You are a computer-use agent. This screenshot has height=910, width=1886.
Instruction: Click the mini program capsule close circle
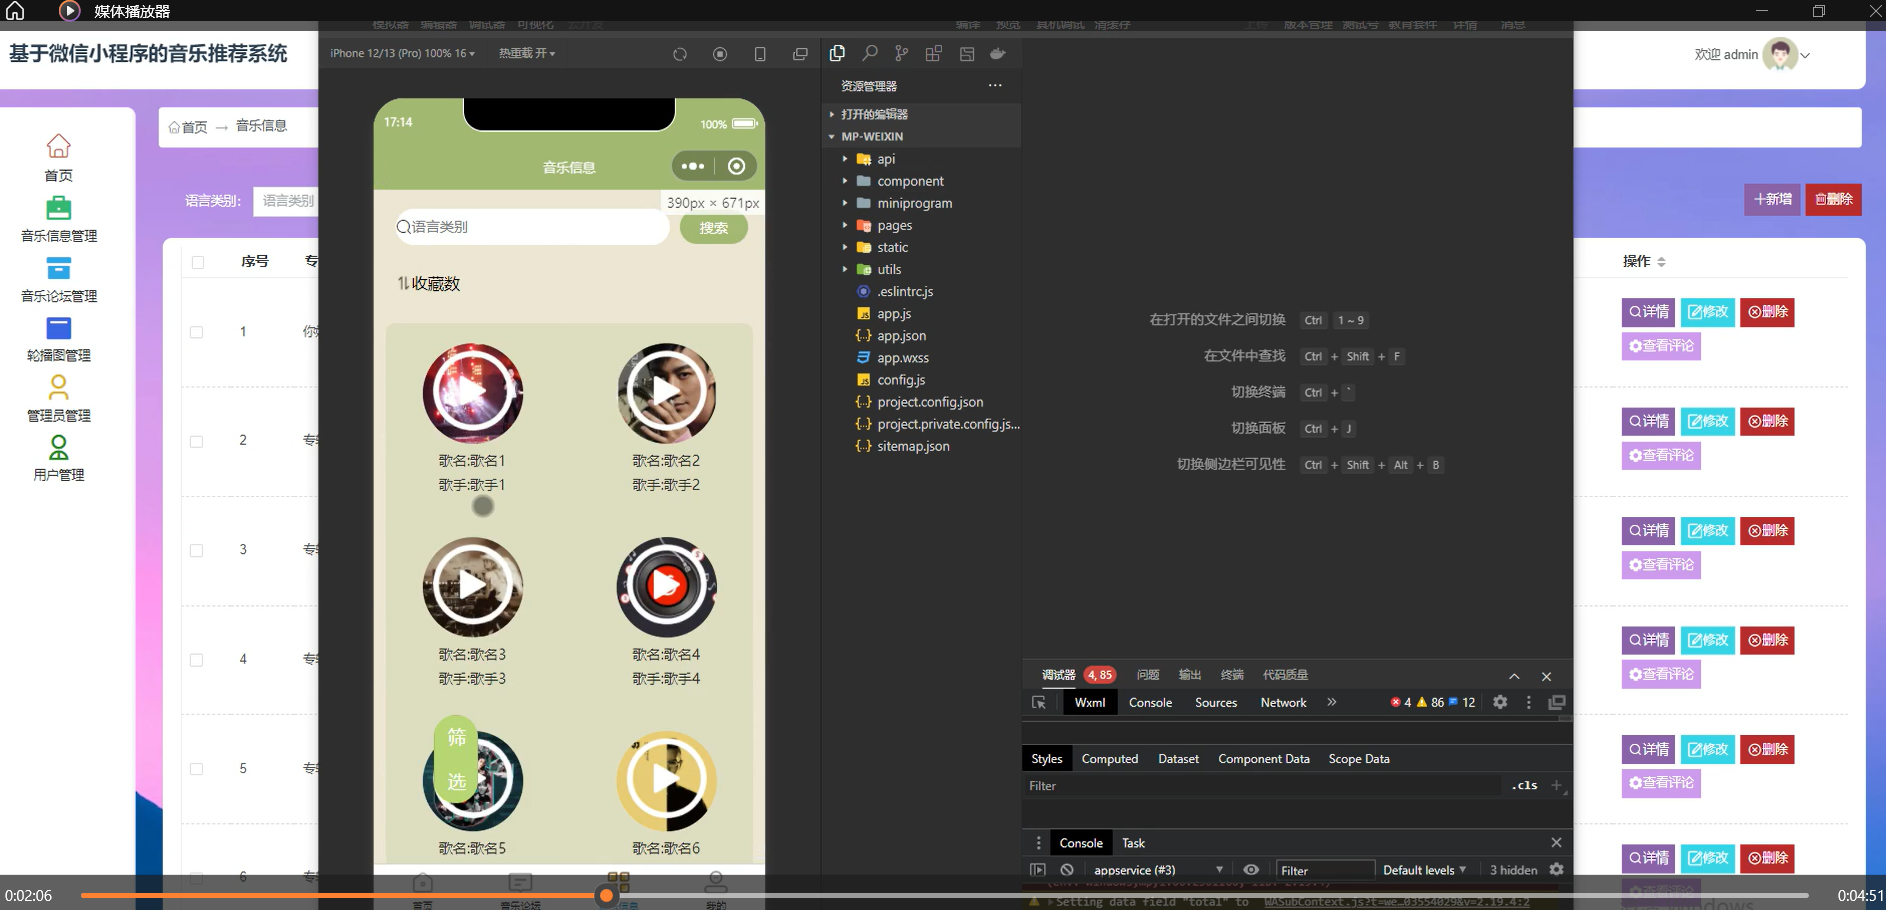click(737, 166)
